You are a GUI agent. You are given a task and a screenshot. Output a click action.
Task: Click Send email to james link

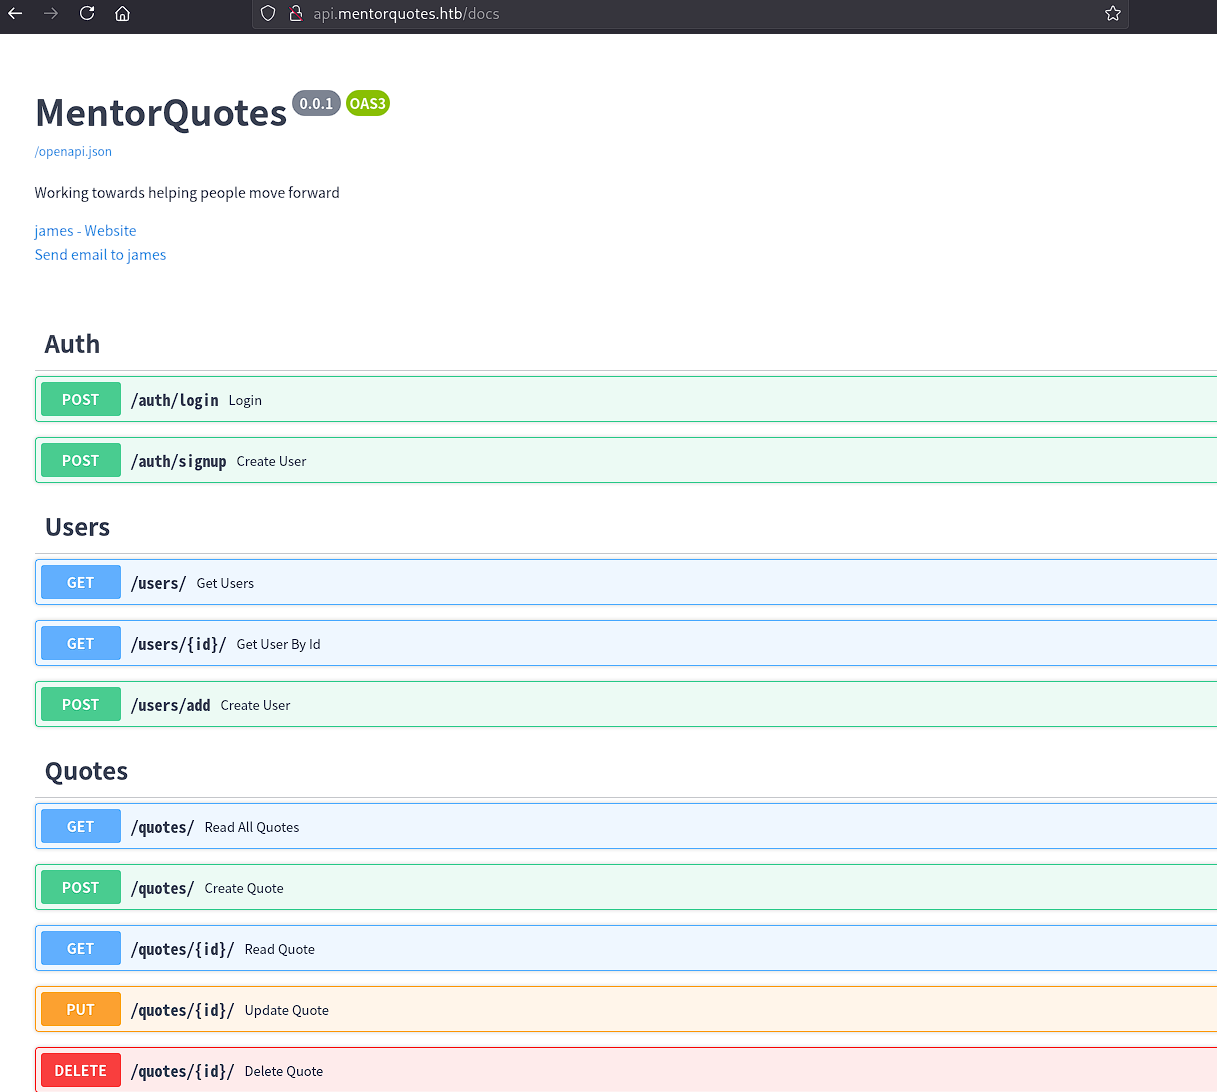pos(100,255)
